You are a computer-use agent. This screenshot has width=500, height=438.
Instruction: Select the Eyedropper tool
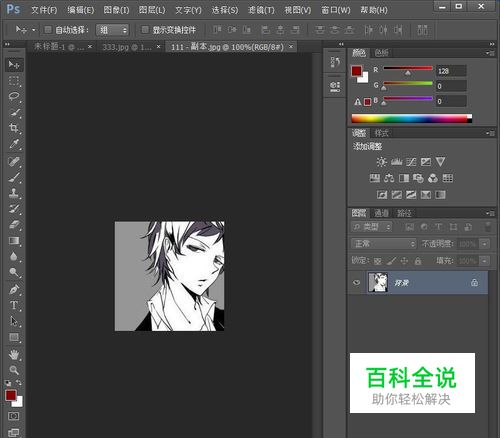(x=14, y=144)
